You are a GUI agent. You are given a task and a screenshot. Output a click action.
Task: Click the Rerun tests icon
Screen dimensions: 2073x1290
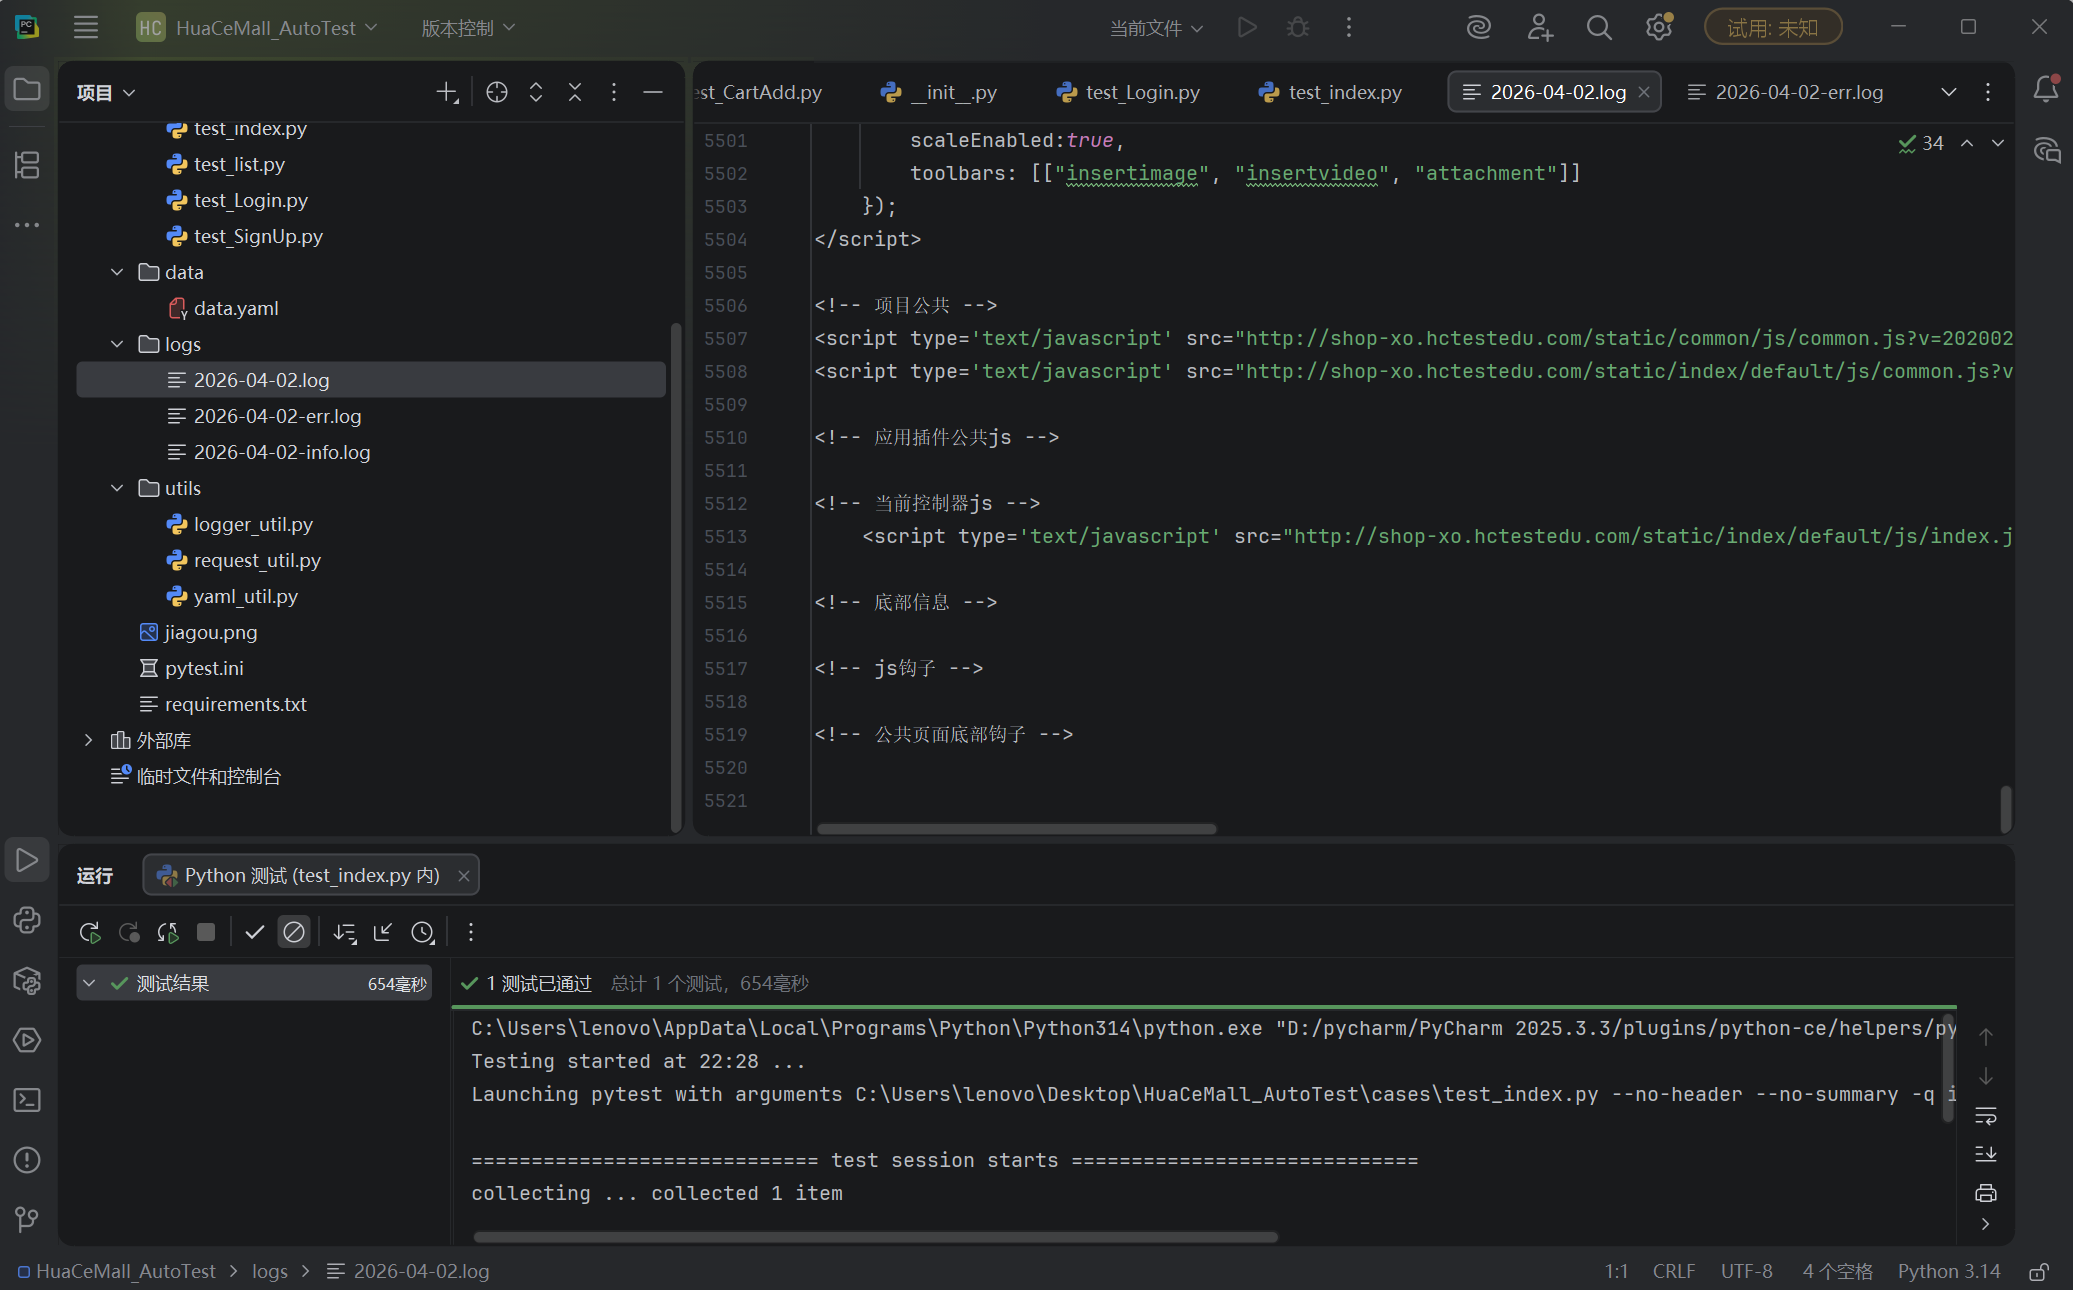click(90, 932)
